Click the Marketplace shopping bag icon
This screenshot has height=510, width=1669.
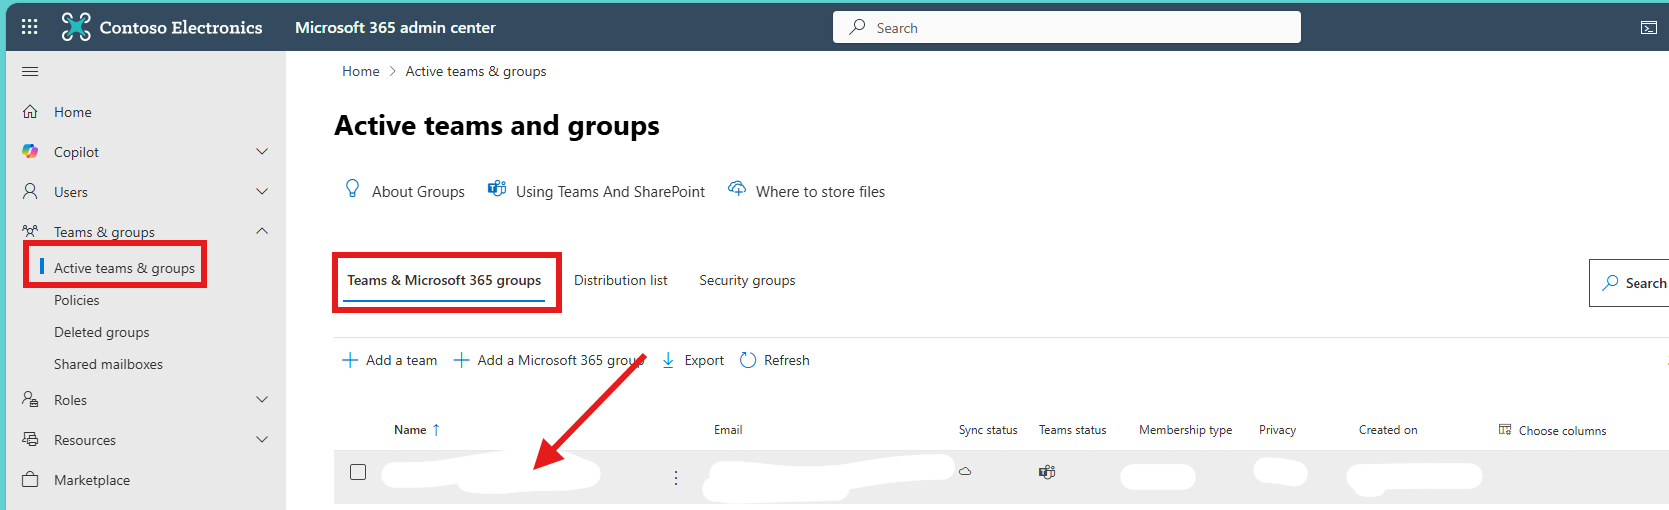[30, 479]
